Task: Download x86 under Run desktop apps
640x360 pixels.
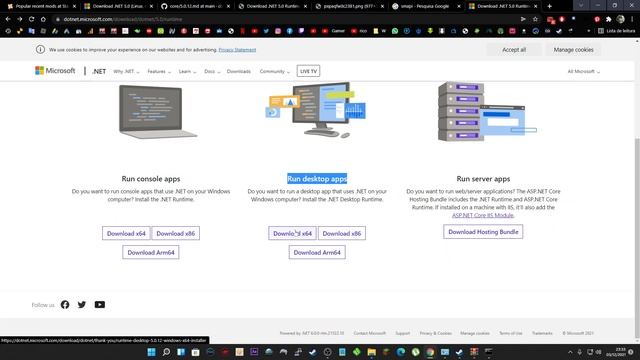Action: (342, 233)
